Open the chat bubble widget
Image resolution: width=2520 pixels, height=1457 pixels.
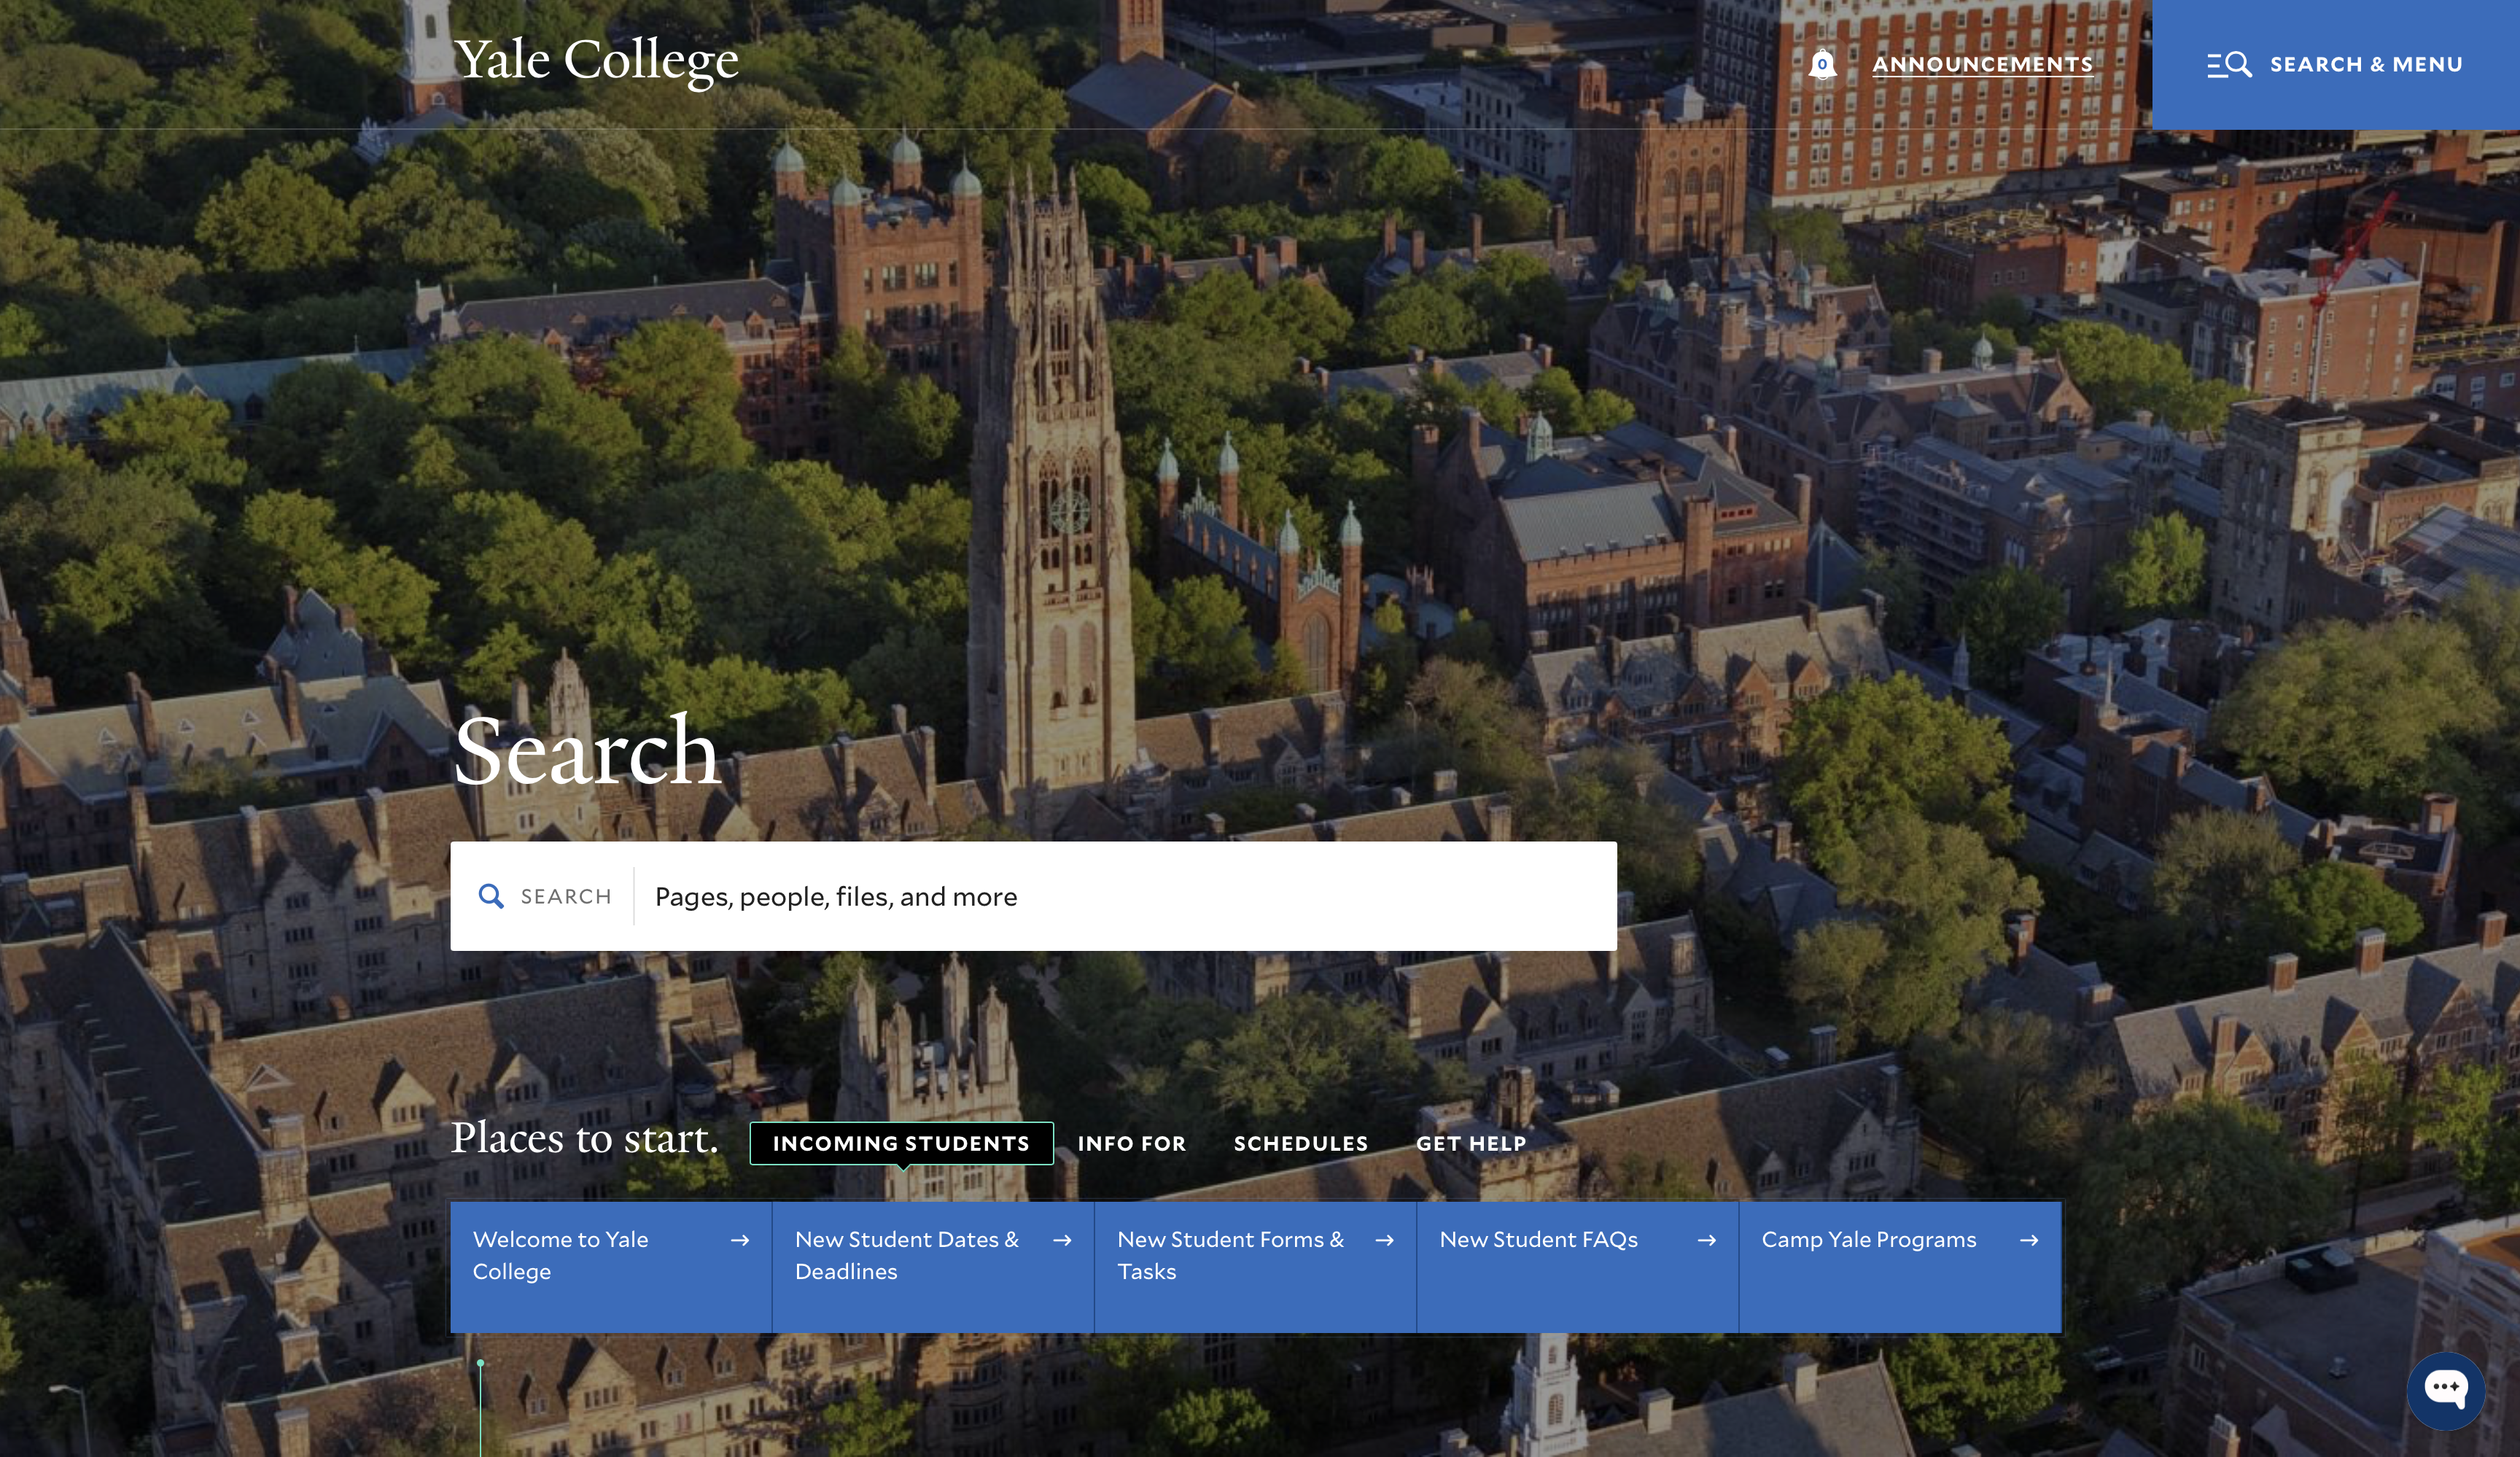point(2445,1389)
